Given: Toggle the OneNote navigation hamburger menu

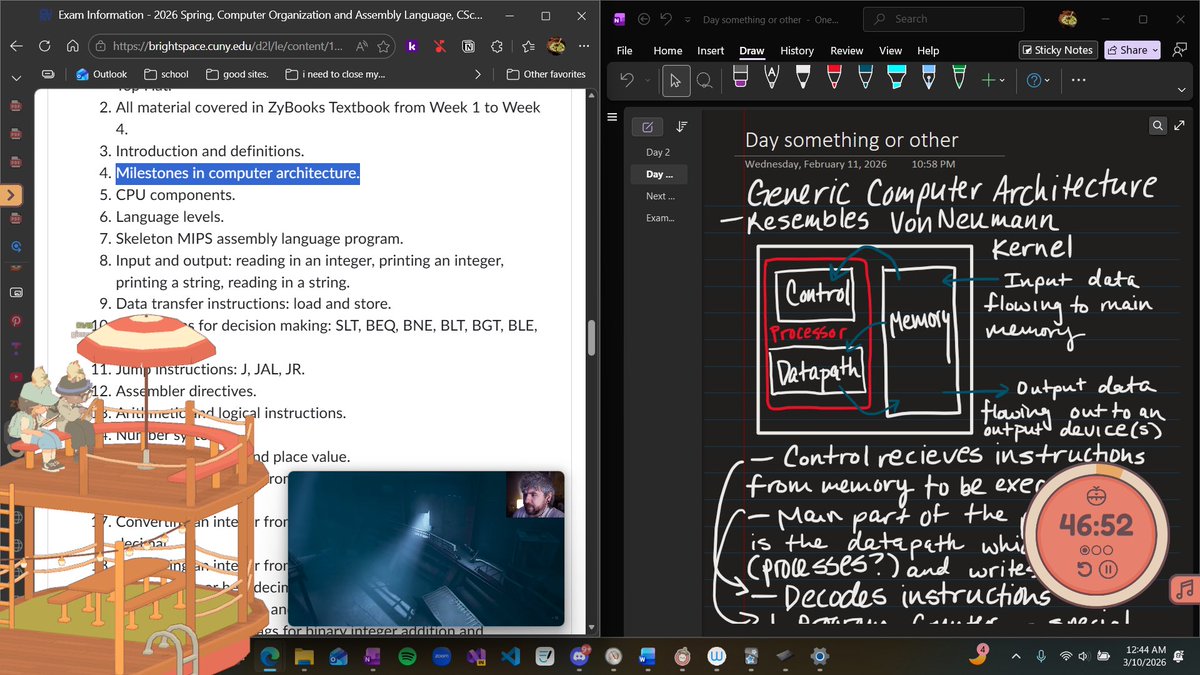Looking at the screenshot, I should (x=613, y=117).
